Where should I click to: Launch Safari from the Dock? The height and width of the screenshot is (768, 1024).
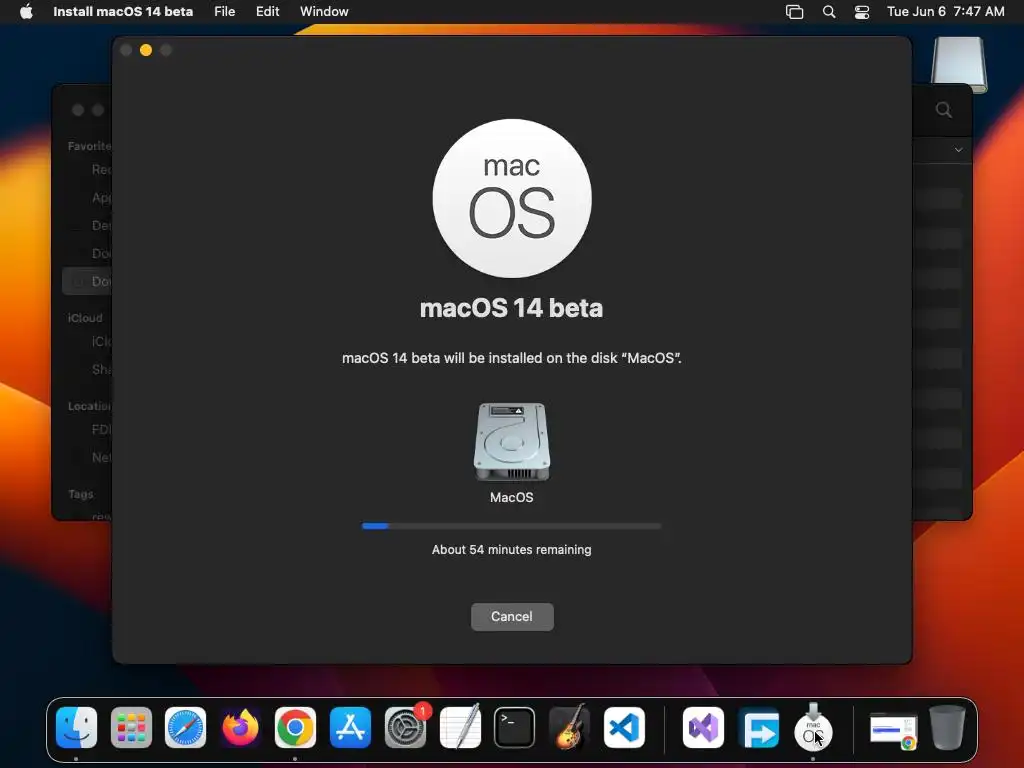tap(185, 728)
